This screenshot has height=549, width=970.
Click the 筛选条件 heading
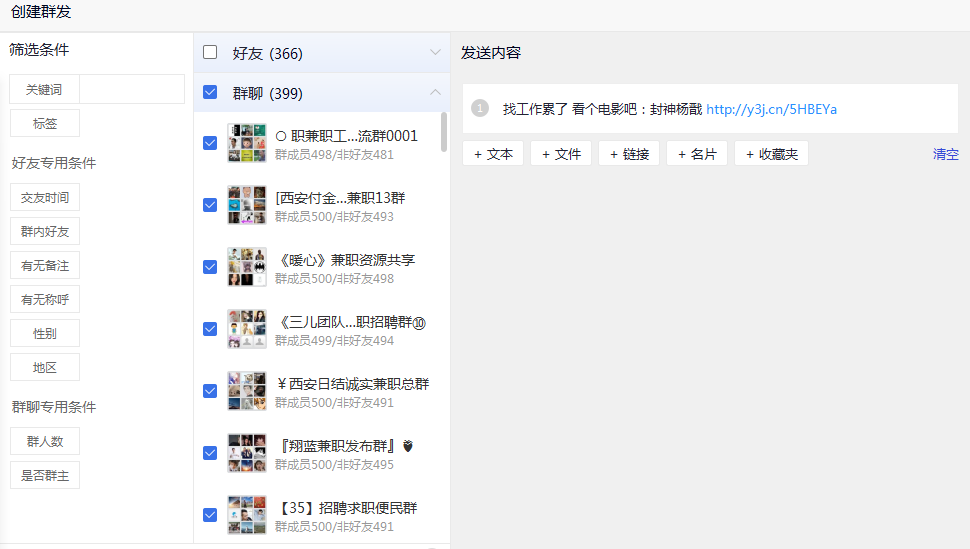click(x=39, y=50)
